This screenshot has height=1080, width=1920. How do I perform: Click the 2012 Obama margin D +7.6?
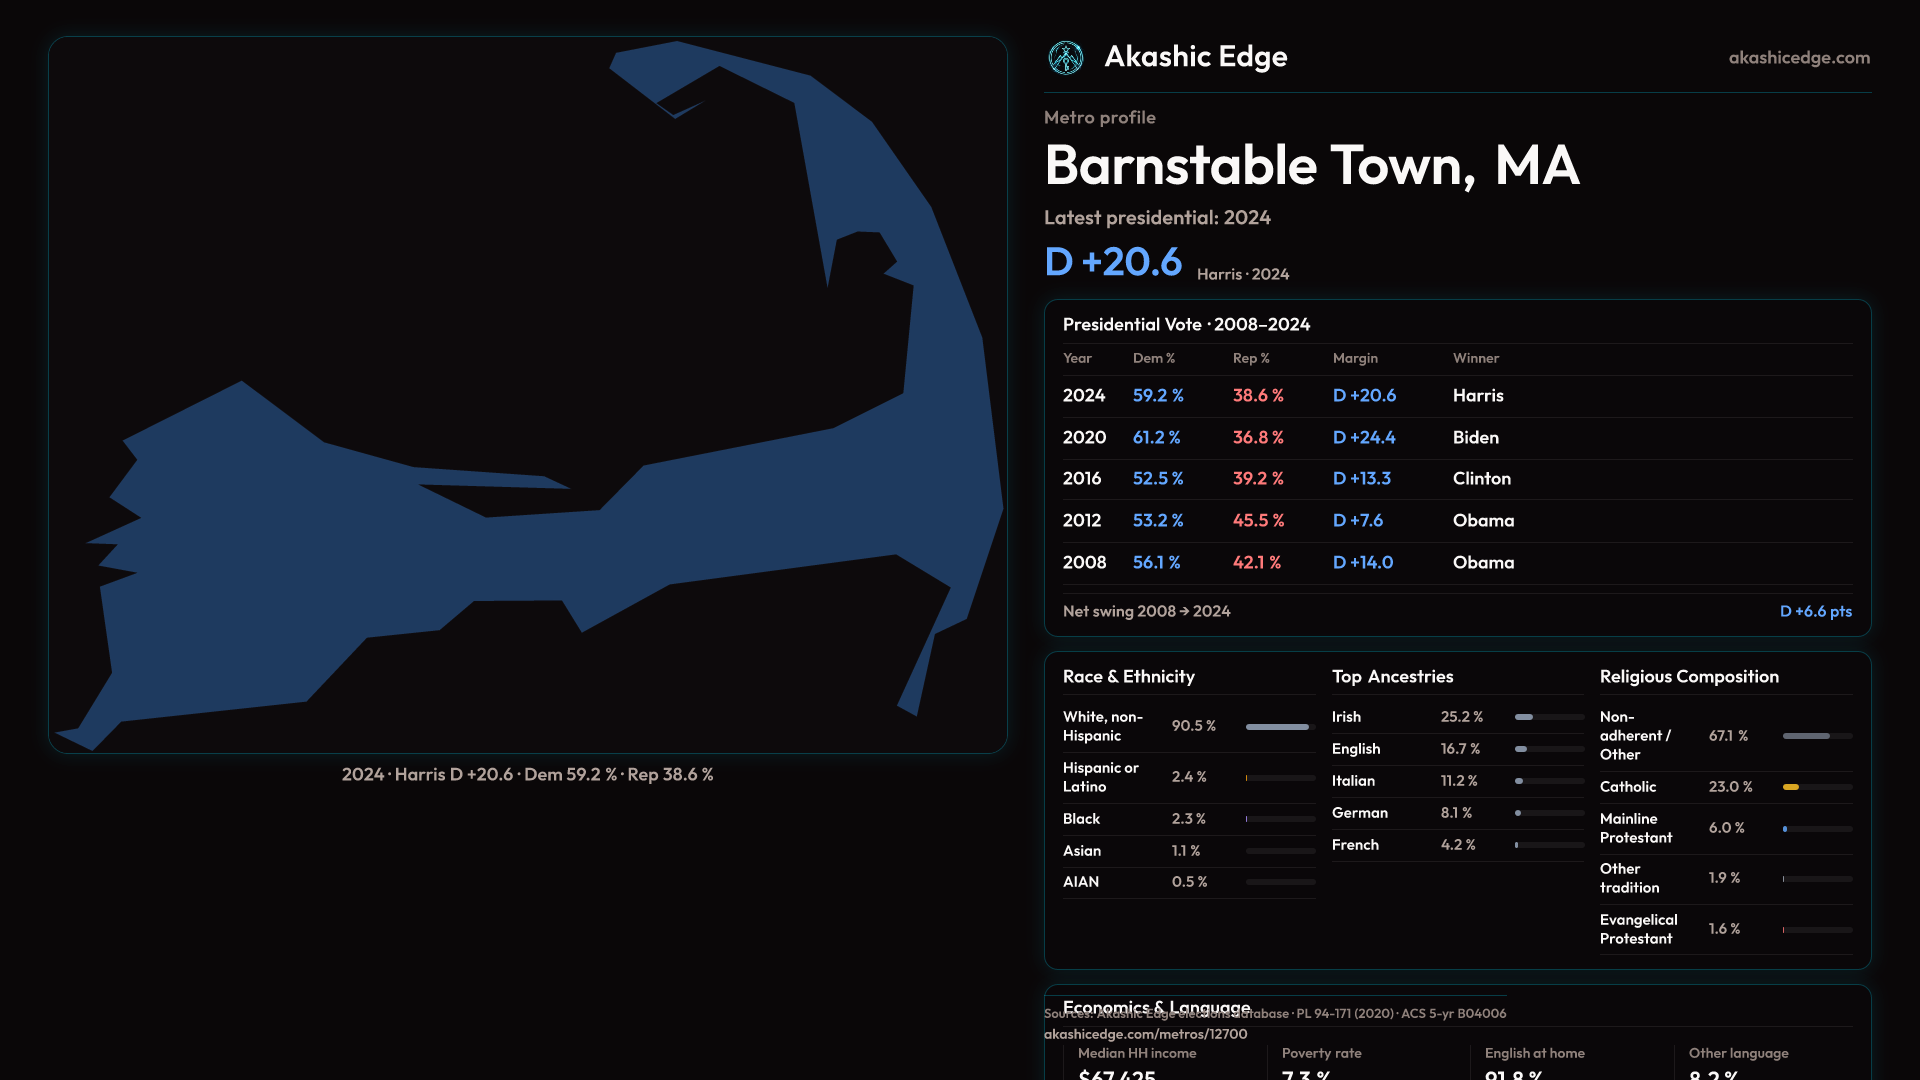pos(1357,521)
